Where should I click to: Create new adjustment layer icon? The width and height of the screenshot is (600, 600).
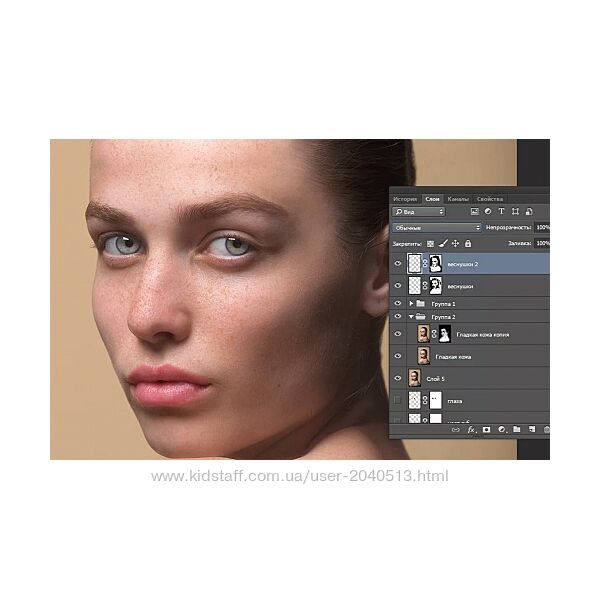502,430
